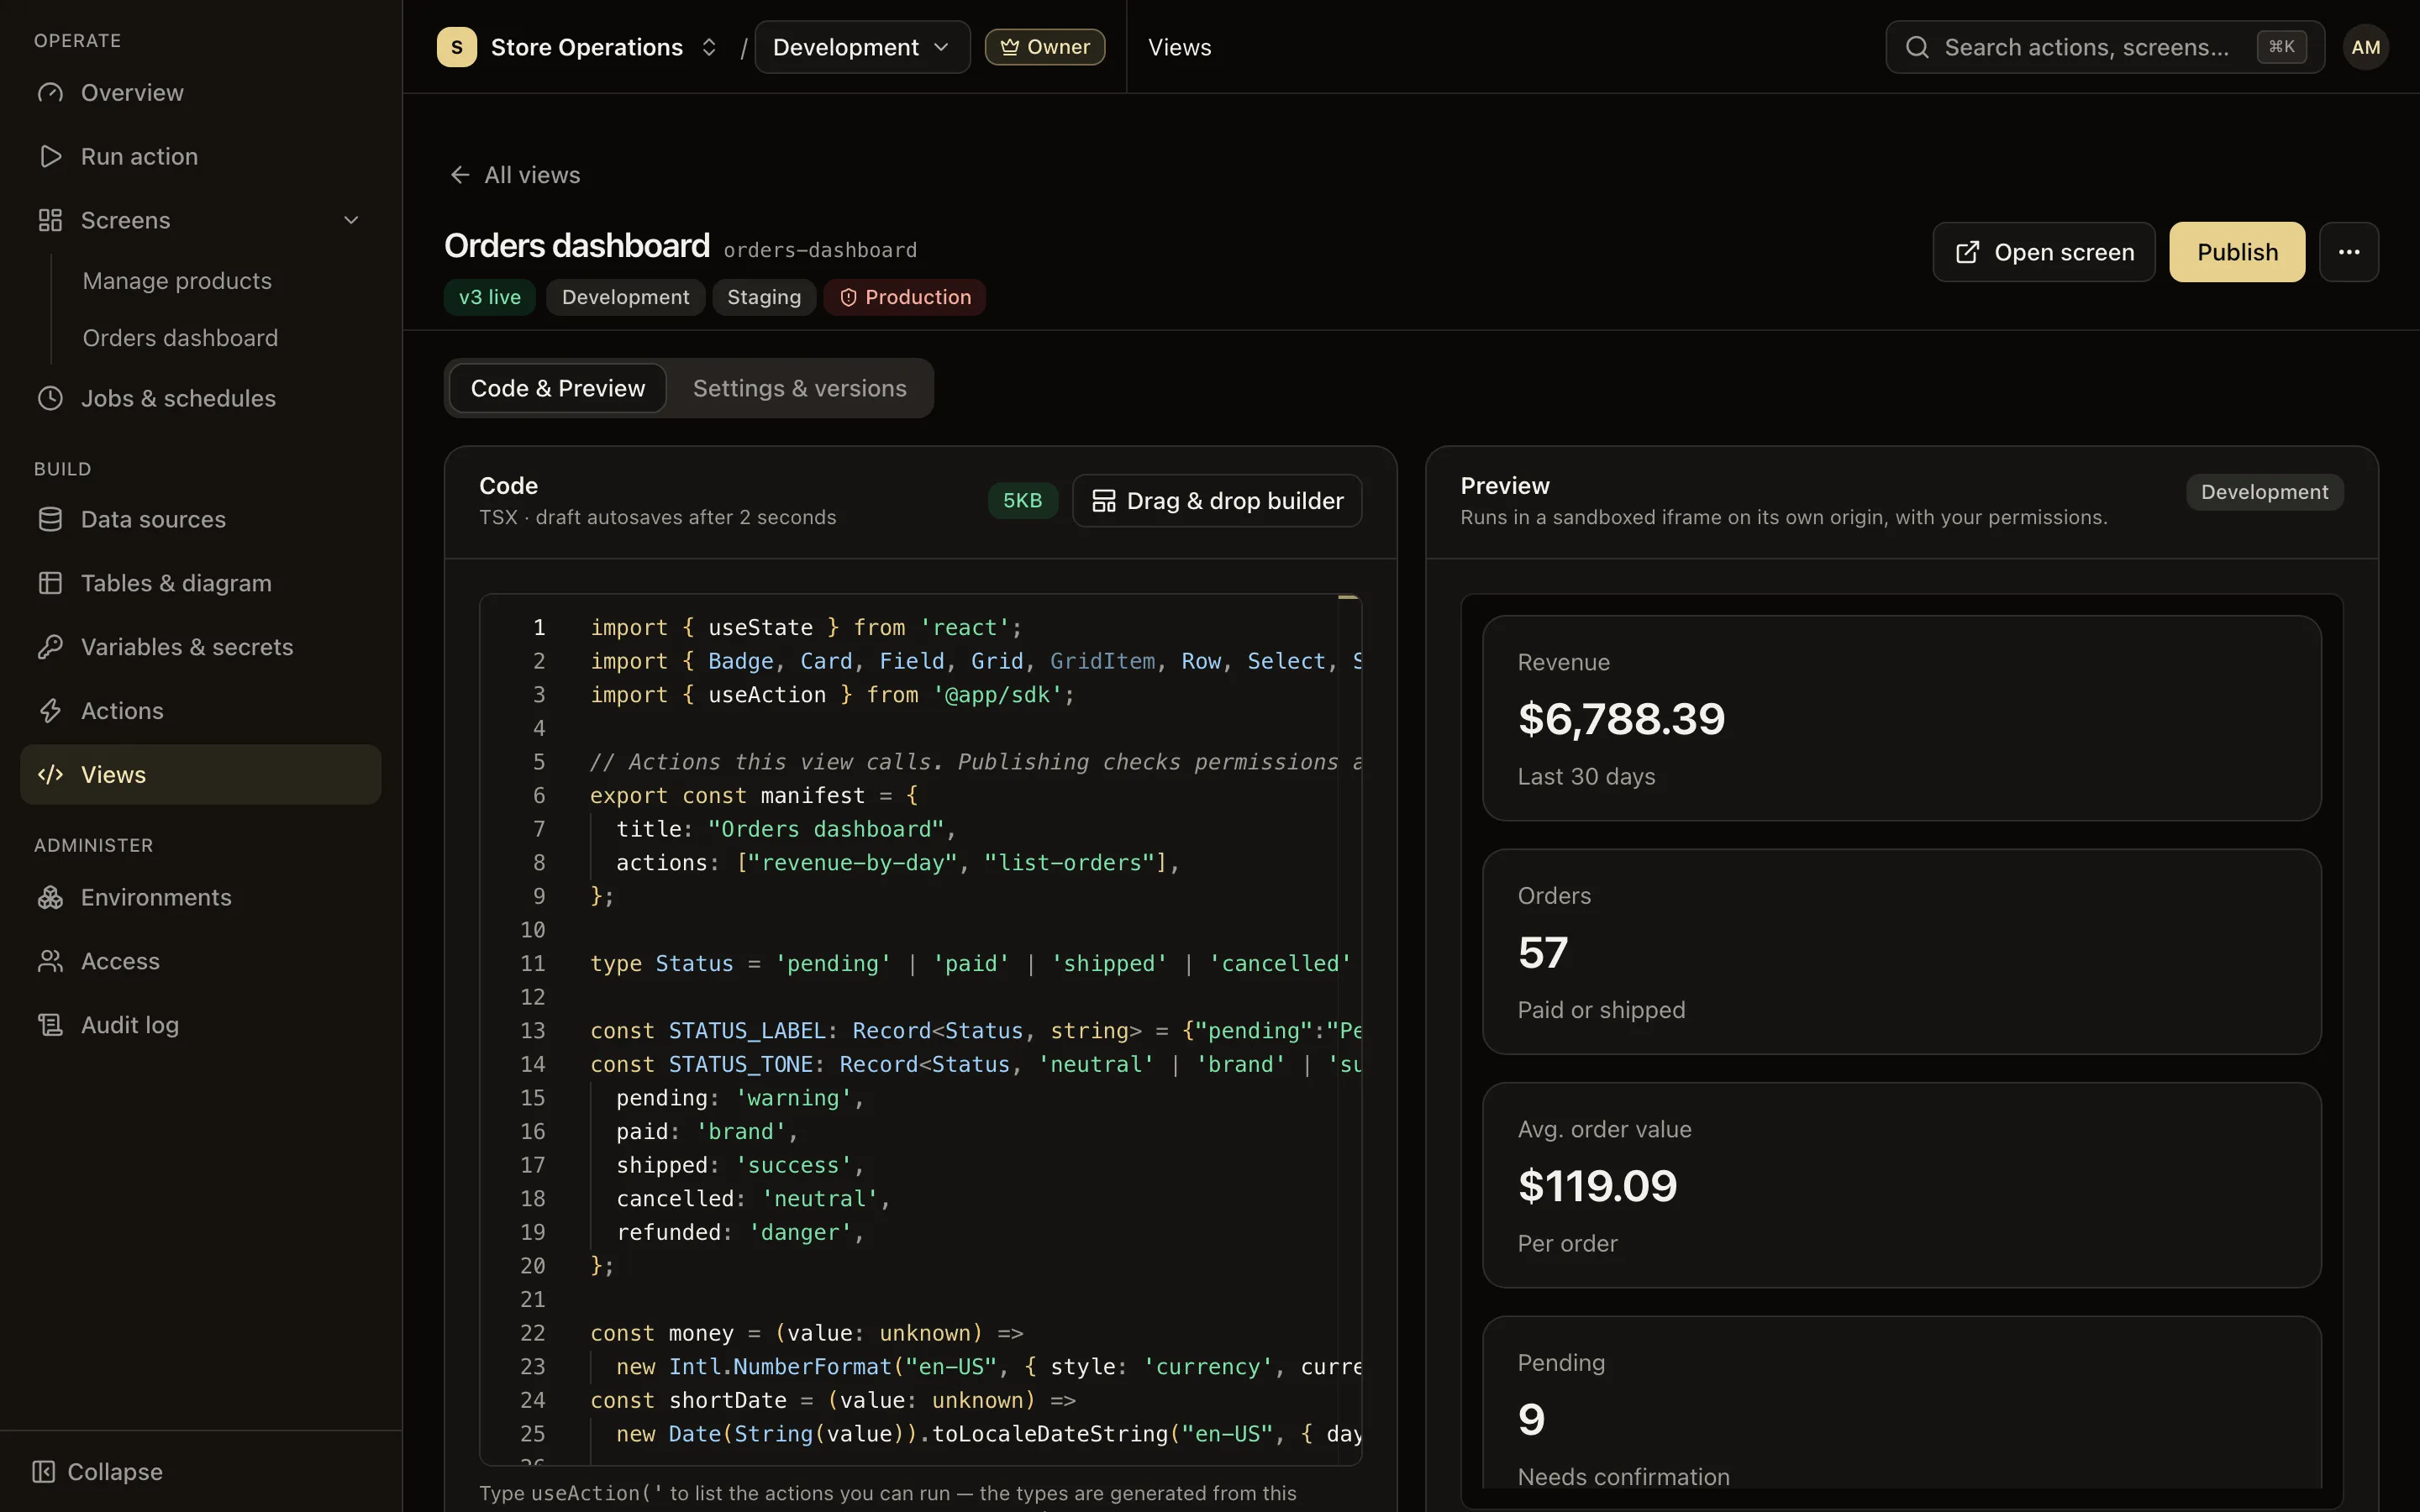Viewport: 2420px width, 1512px height.
Task: Click the orders-dashboard slug text
Action: (820, 250)
